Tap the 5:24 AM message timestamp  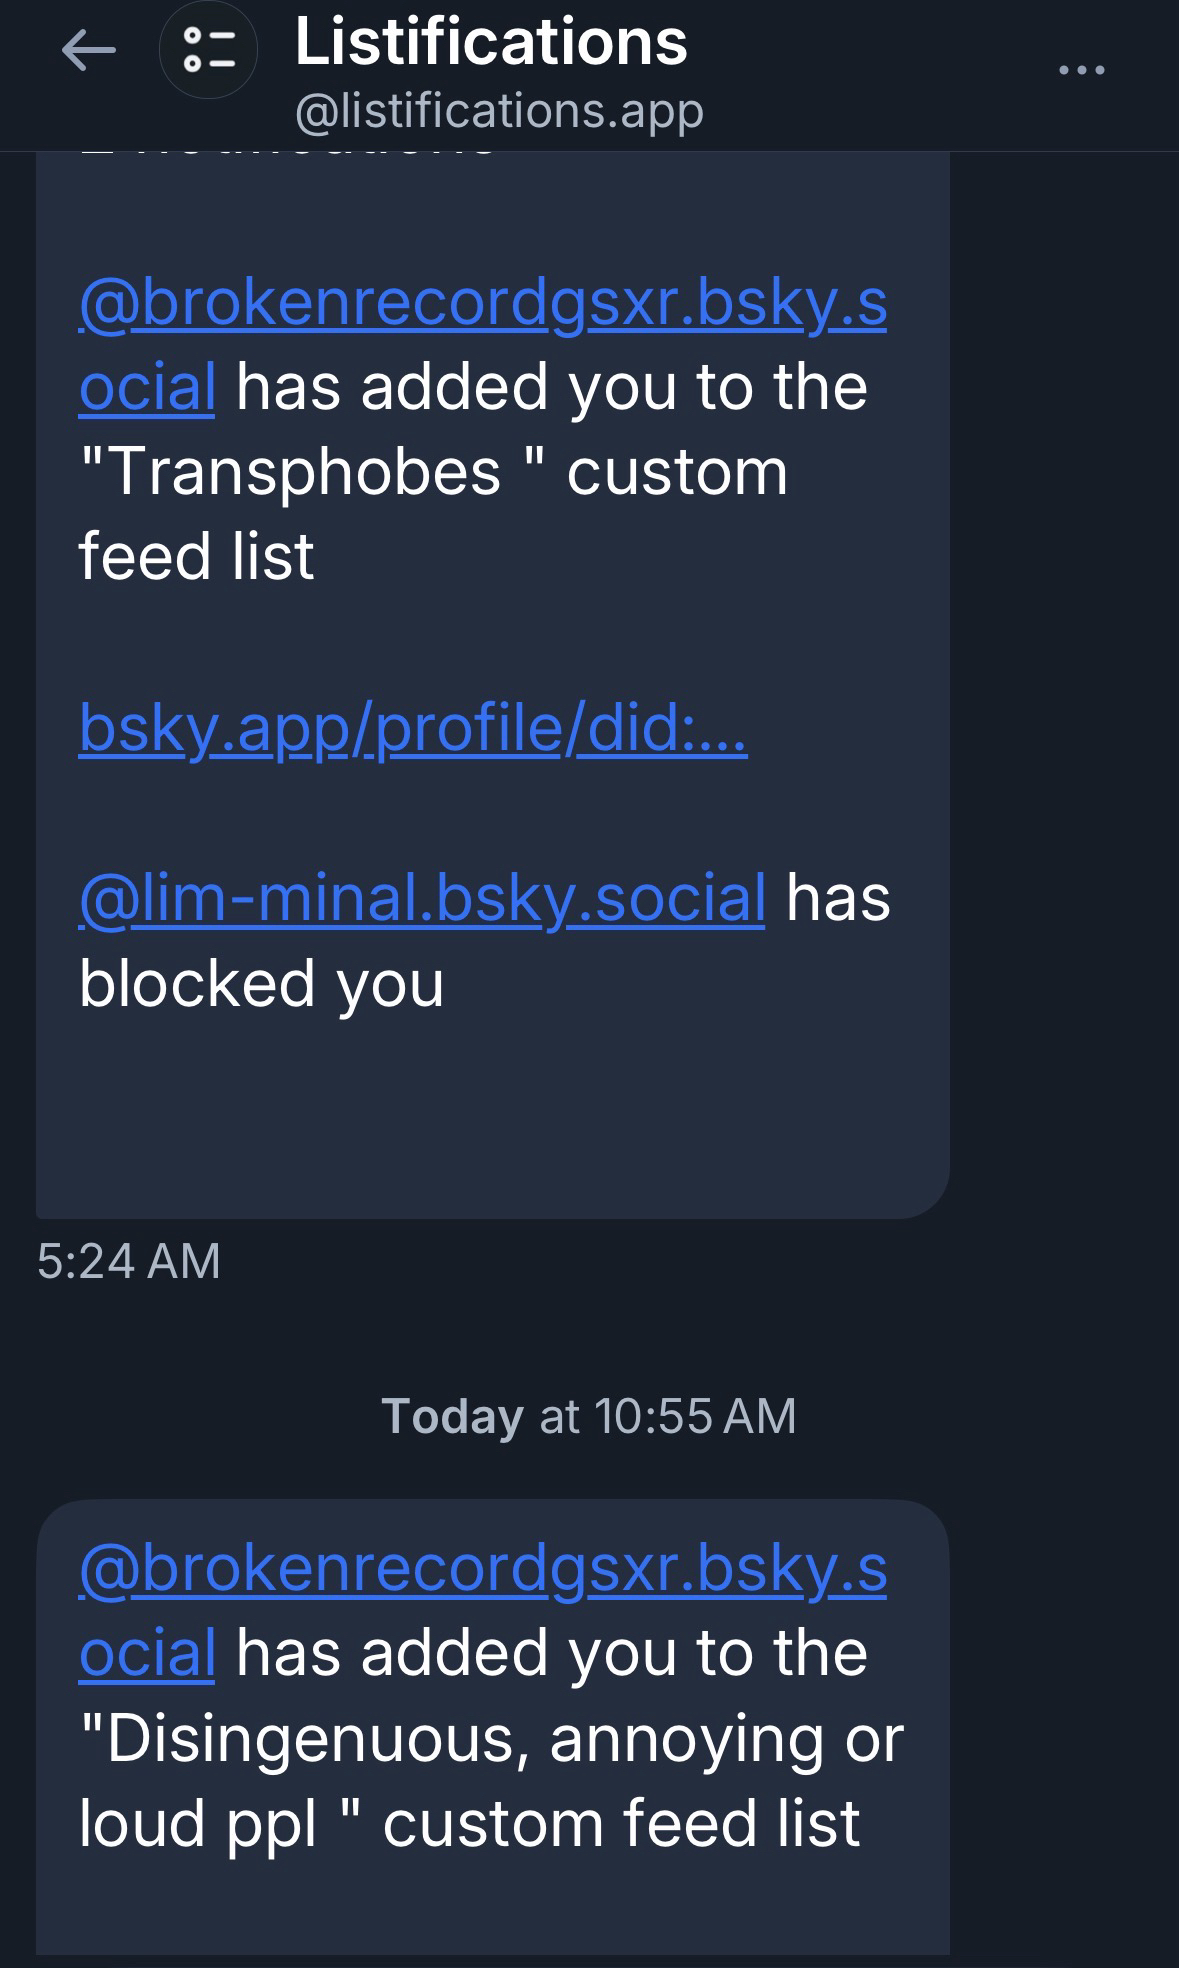[x=128, y=1260]
